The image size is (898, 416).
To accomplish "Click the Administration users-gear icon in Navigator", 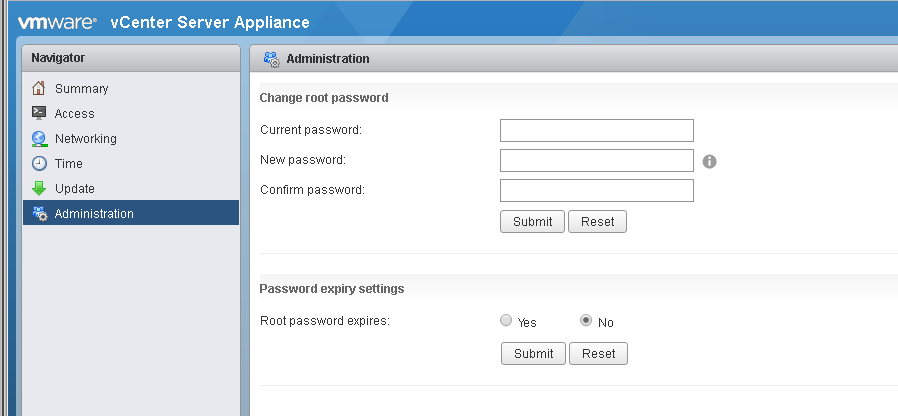I will (x=40, y=214).
